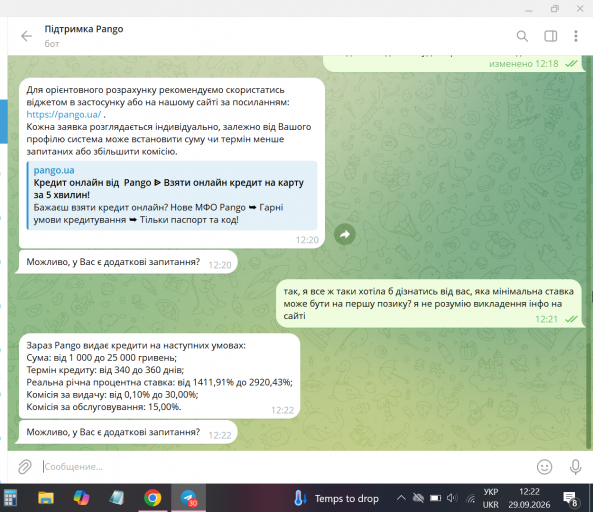Image resolution: width=593 pixels, height=512 pixels.
Task: Go back using the arrow in the chat header
Action: [x=26, y=36]
